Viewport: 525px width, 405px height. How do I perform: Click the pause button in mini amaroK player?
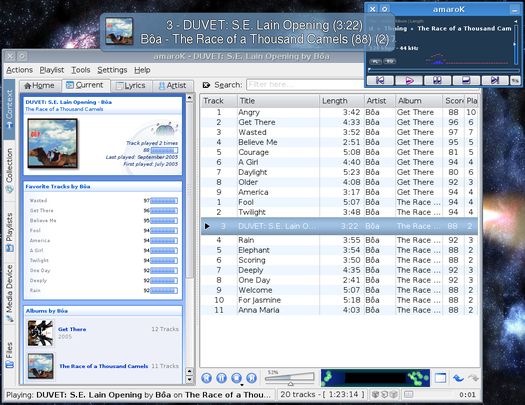437,80
